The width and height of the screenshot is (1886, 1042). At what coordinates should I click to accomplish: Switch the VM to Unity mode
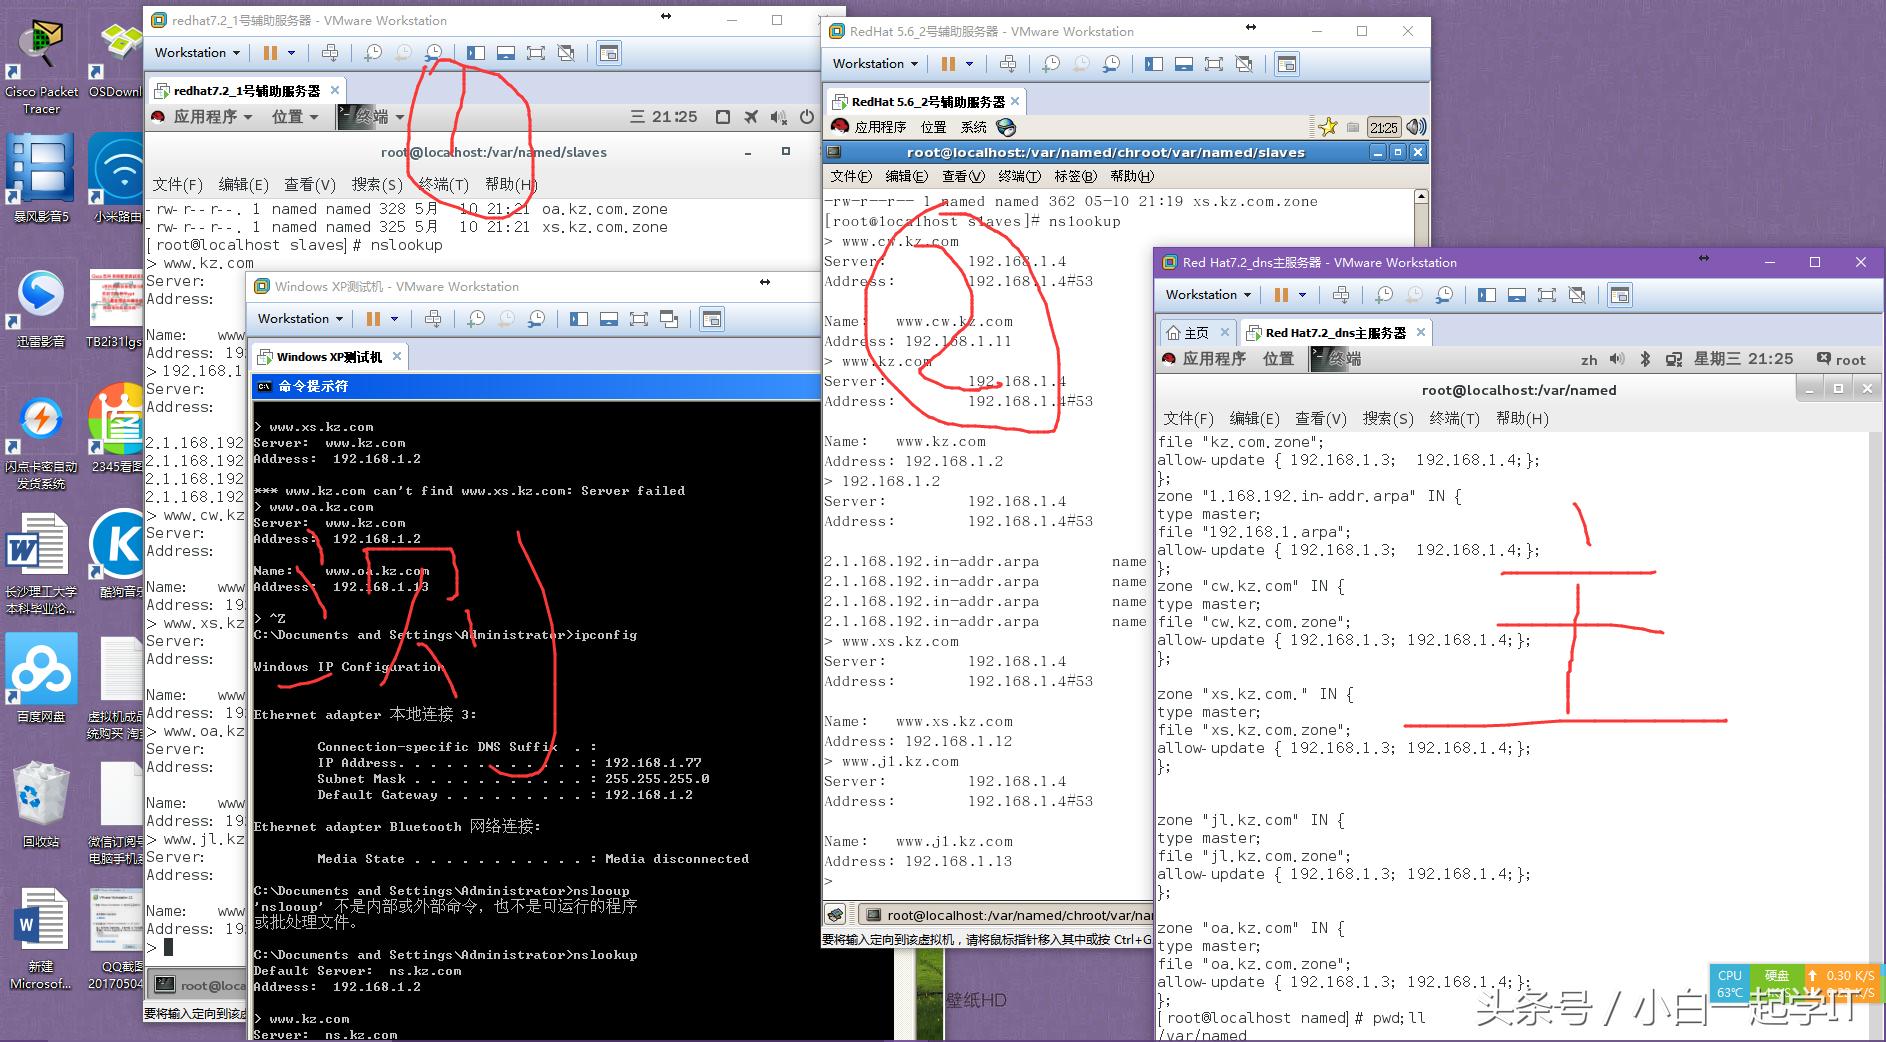click(x=566, y=52)
